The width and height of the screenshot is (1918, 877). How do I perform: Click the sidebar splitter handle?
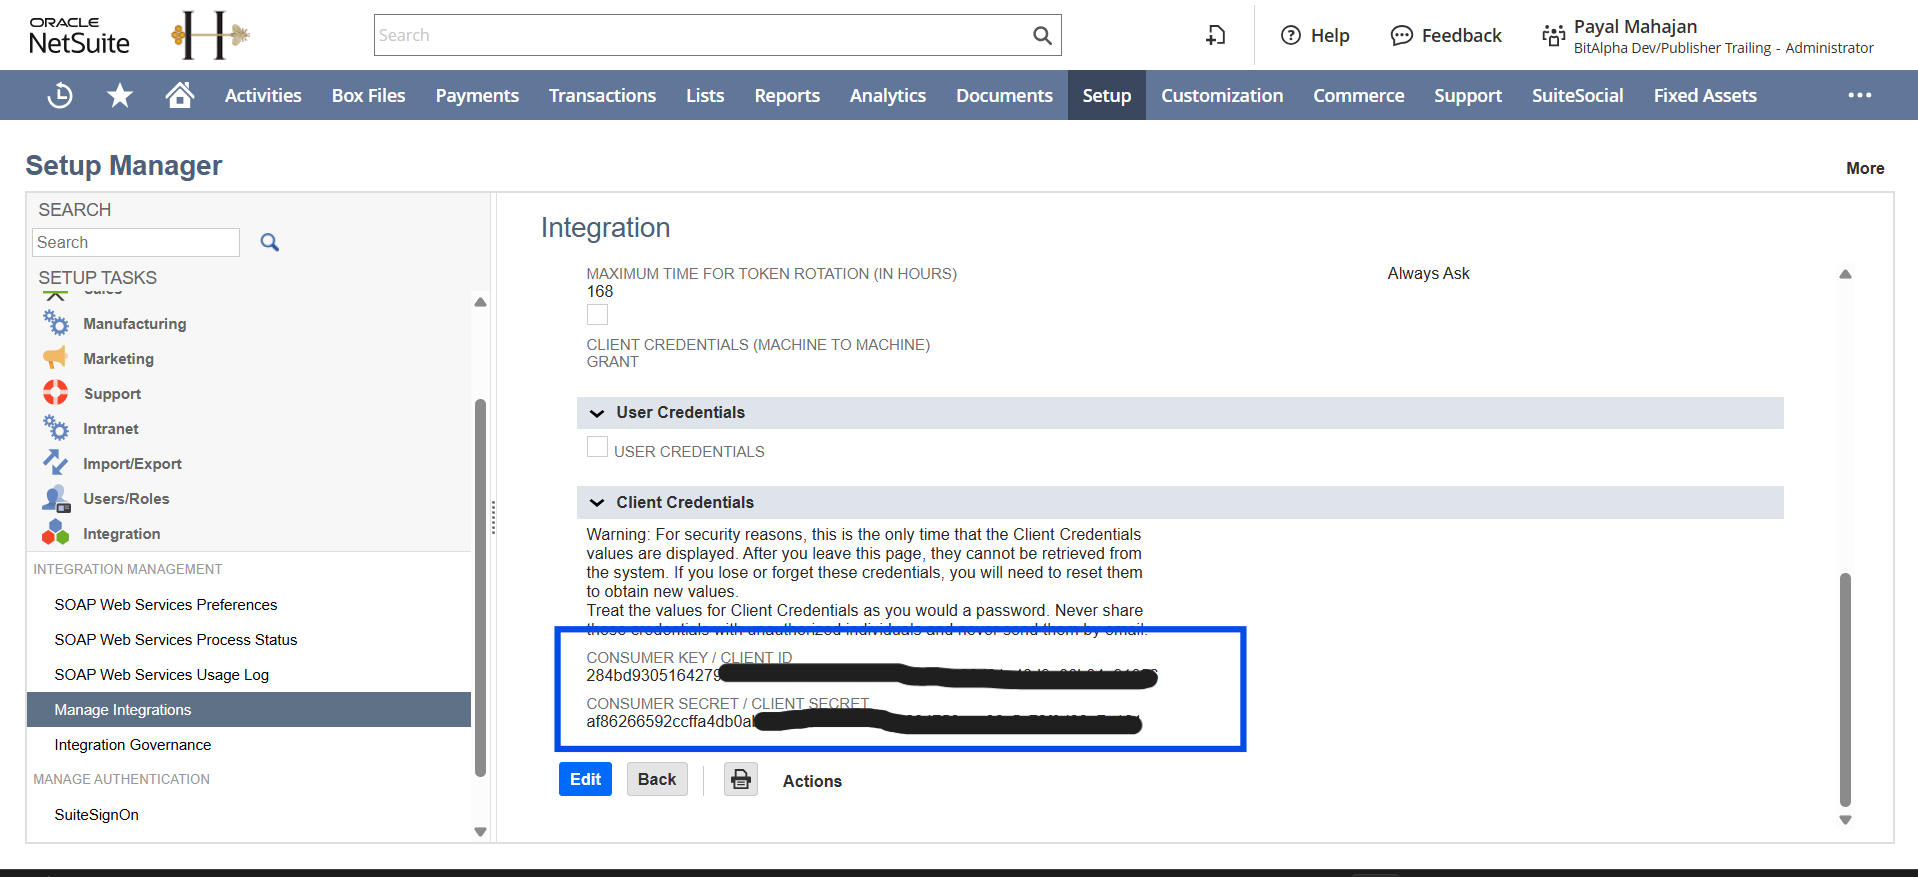[x=493, y=517]
